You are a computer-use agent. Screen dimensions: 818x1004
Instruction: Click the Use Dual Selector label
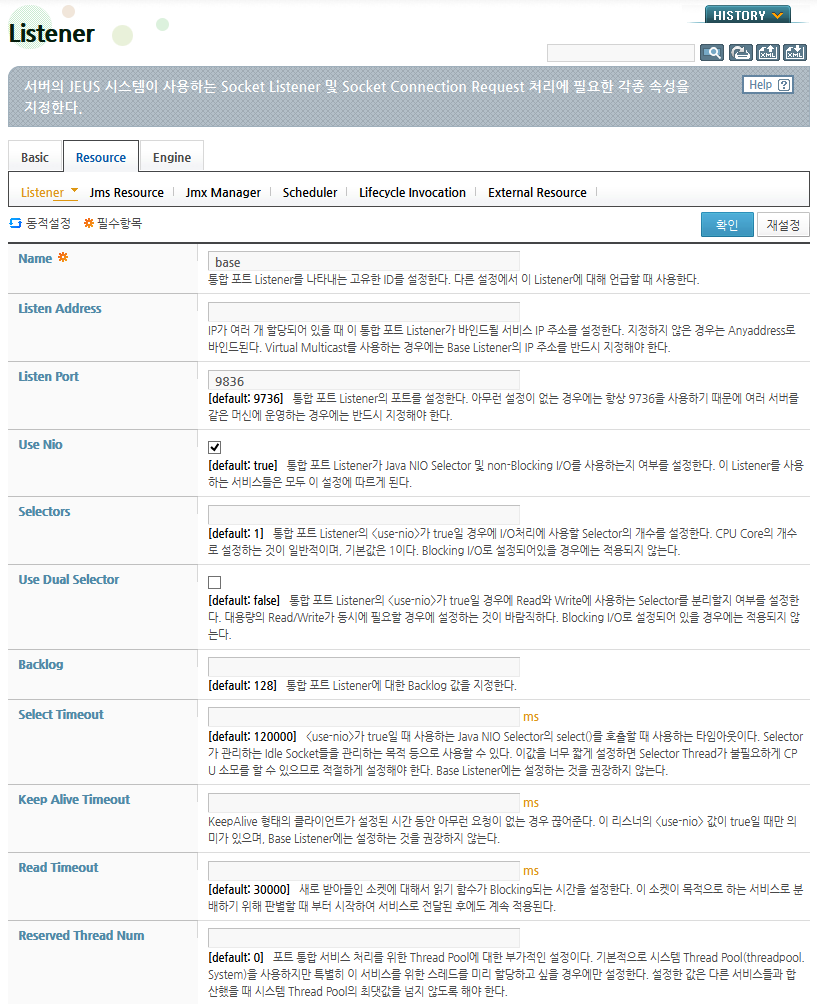point(68,579)
